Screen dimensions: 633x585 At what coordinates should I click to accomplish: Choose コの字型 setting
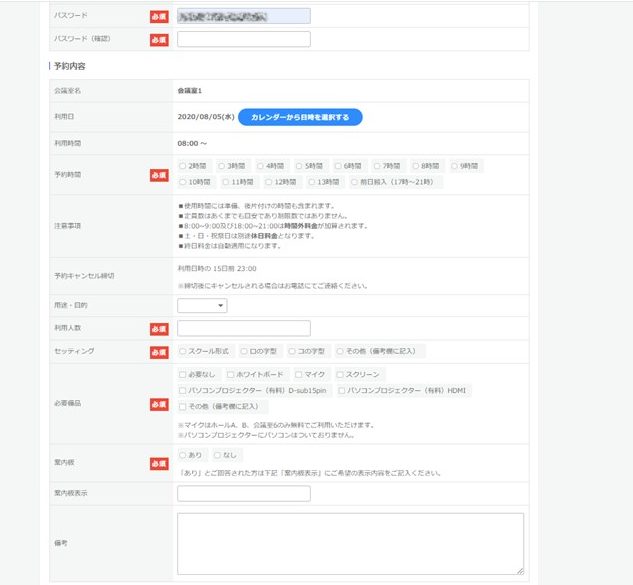coord(291,351)
